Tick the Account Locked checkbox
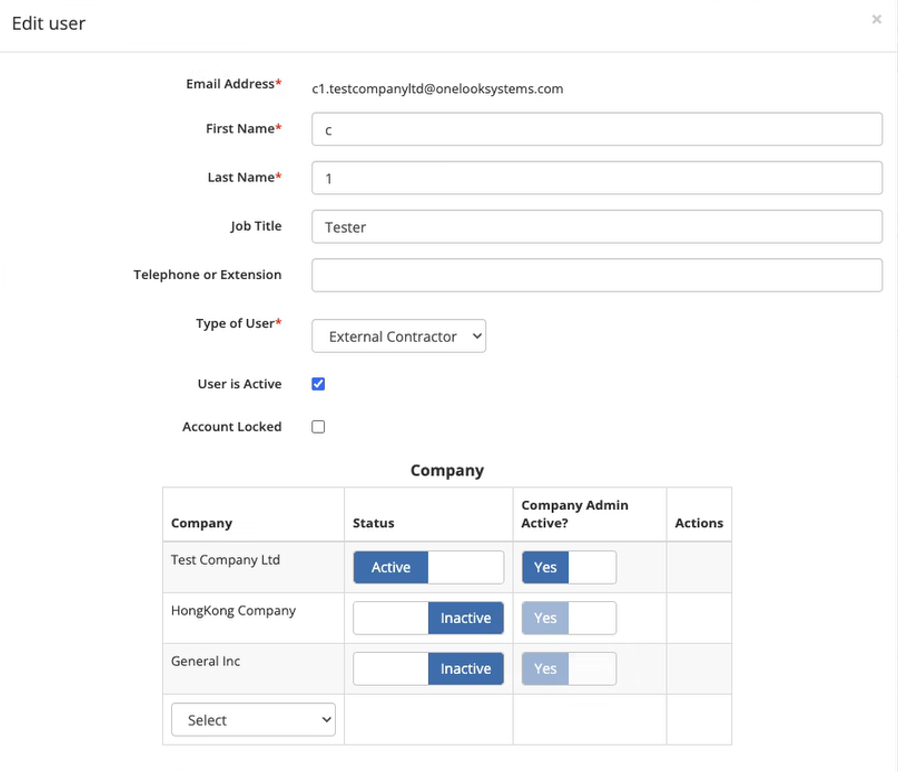Image resolution: width=898 pixels, height=775 pixels. pyautogui.click(x=318, y=427)
